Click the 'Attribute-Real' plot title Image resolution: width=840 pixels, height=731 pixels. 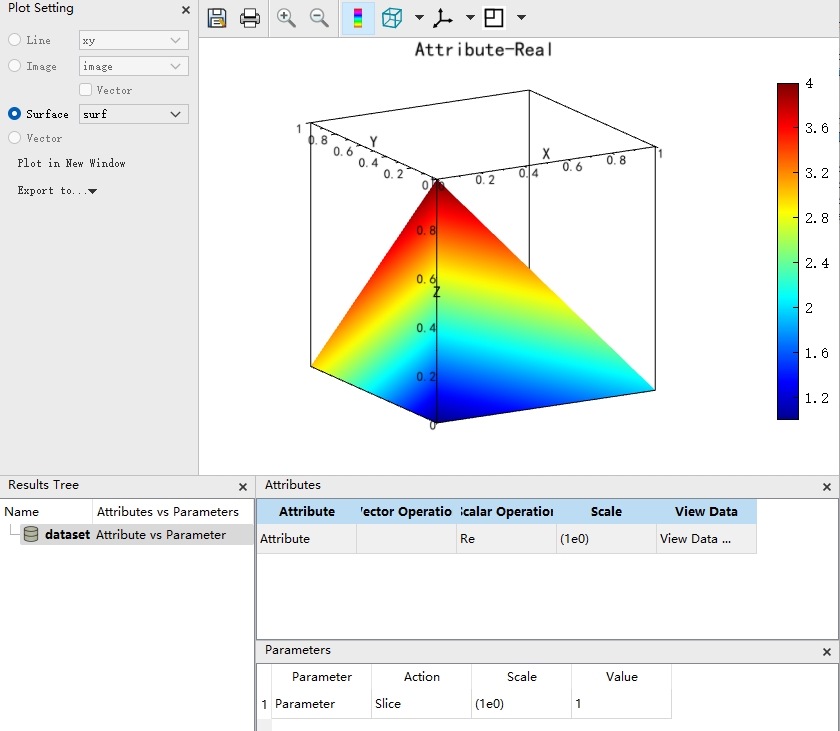pos(483,50)
